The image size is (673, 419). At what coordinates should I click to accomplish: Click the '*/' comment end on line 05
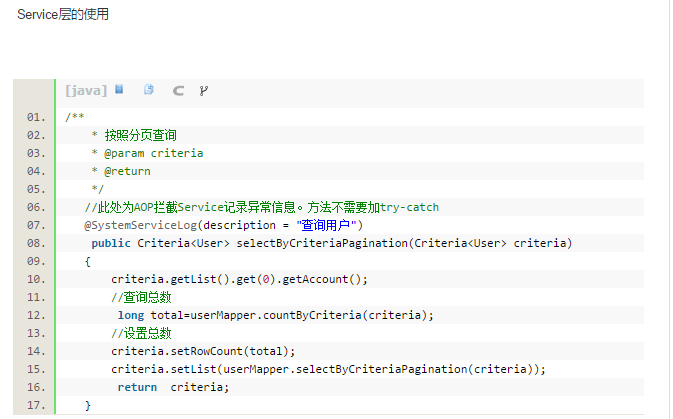coord(97,189)
